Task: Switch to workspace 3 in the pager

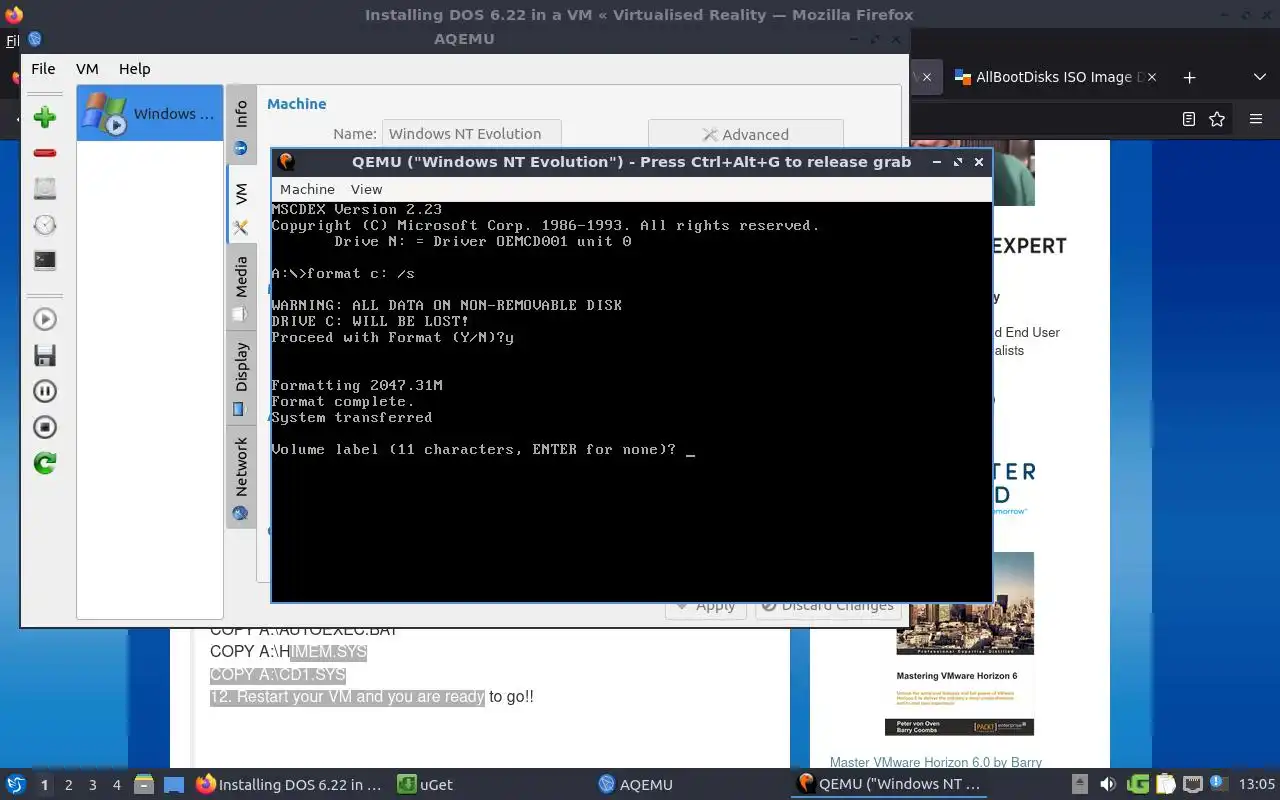Action: pos(92,785)
